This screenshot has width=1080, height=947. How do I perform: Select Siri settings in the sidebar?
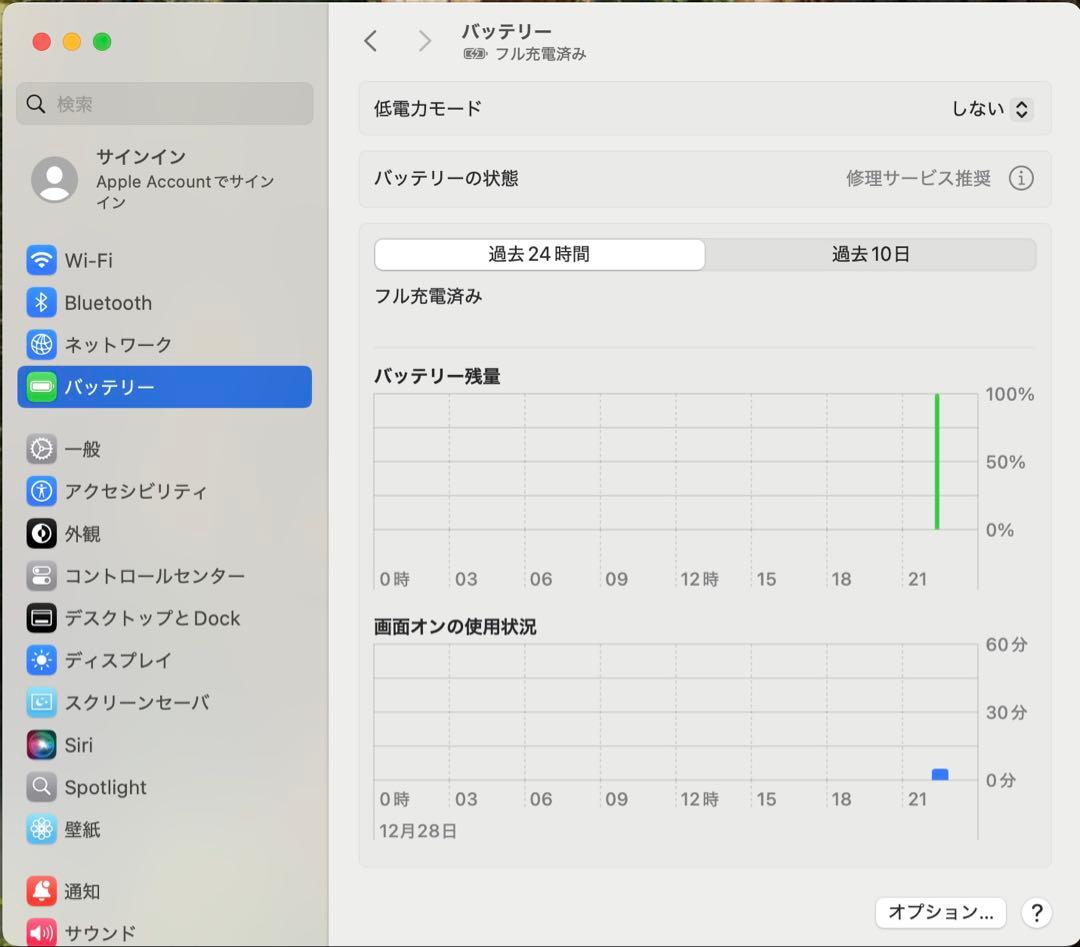80,745
